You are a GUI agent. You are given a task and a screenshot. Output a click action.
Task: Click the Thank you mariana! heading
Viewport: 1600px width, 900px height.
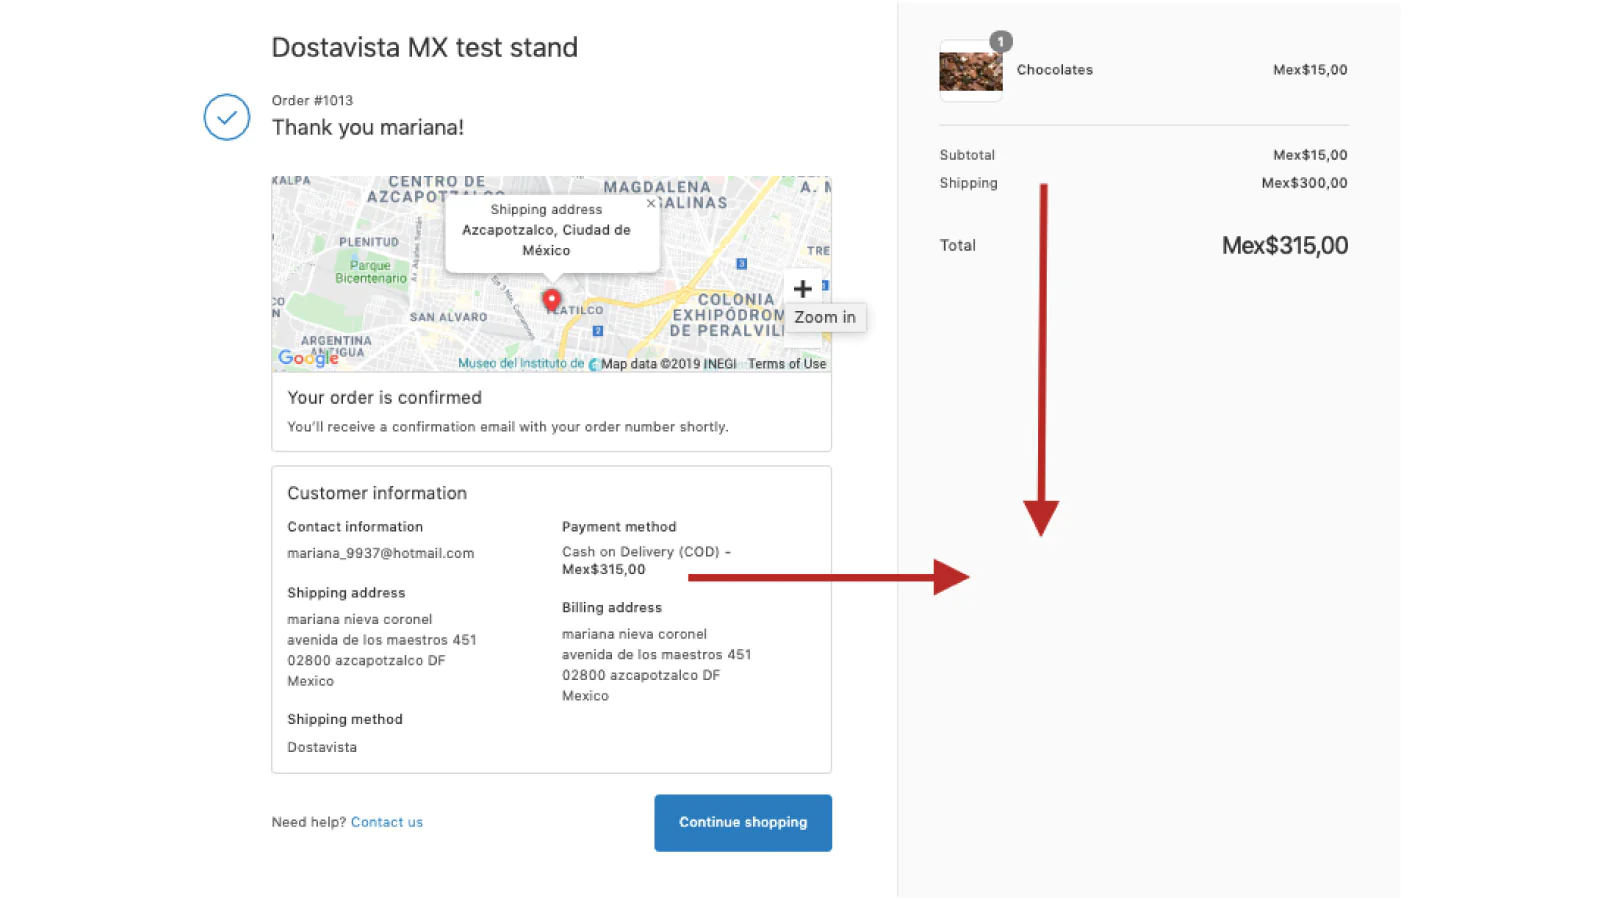pos(368,128)
